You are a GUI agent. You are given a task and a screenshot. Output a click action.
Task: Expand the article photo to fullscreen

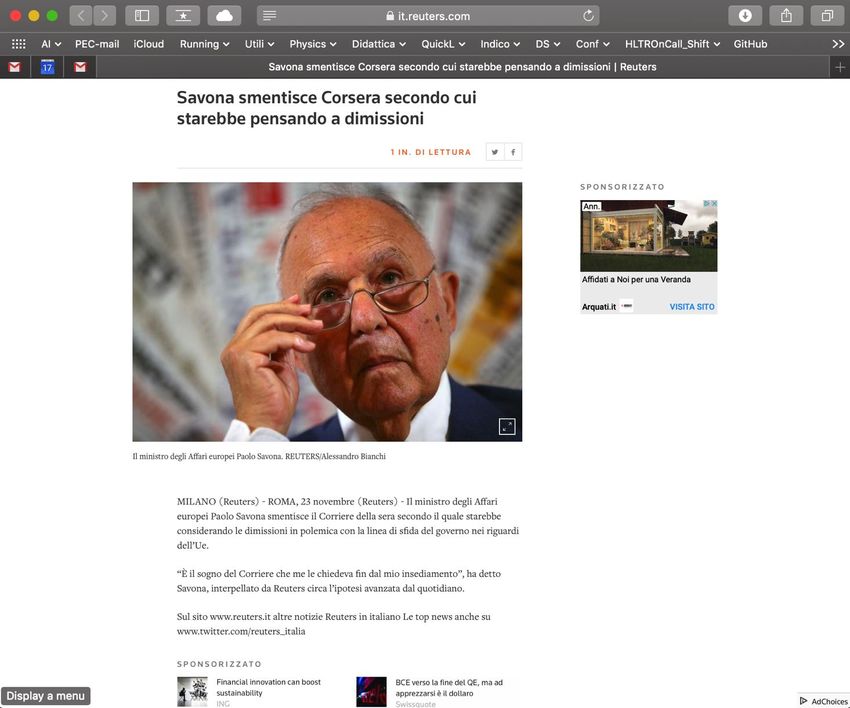(x=507, y=427)
